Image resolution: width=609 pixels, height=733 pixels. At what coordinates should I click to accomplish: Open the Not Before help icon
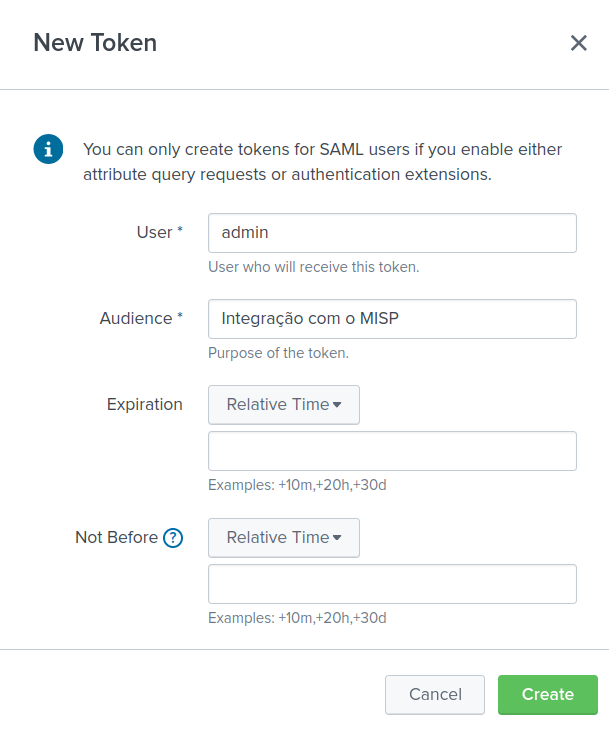click(173, 538)
